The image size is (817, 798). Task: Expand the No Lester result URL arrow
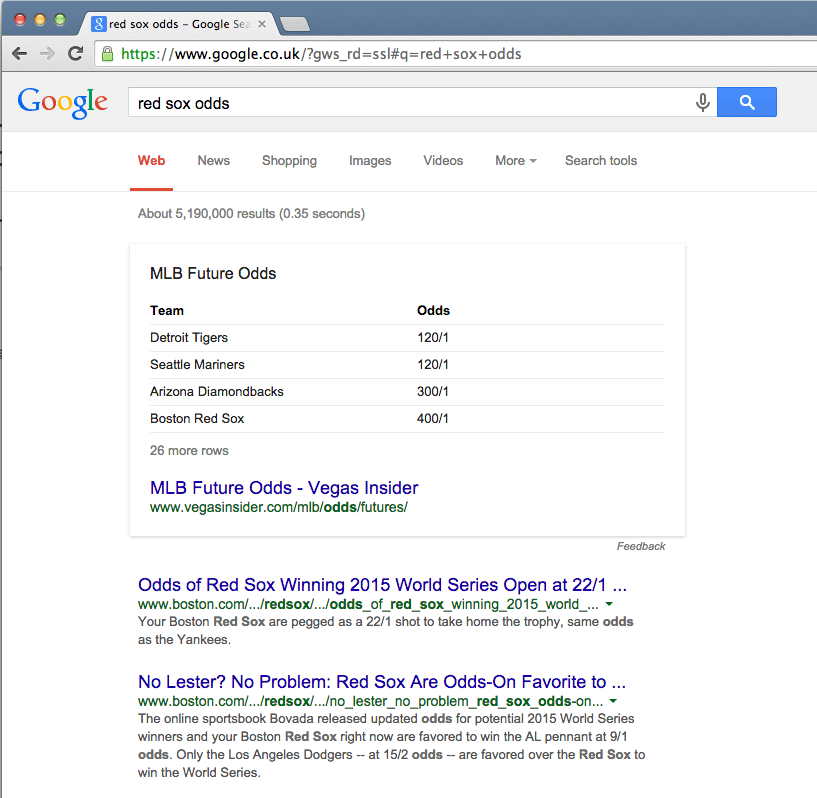[613, 701]
